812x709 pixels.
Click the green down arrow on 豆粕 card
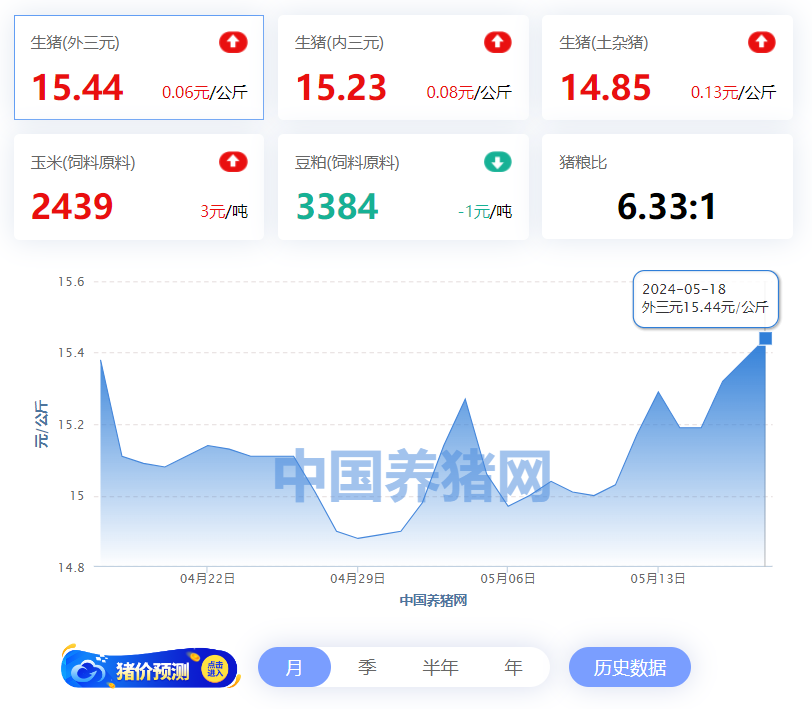(x=498, y=162)
